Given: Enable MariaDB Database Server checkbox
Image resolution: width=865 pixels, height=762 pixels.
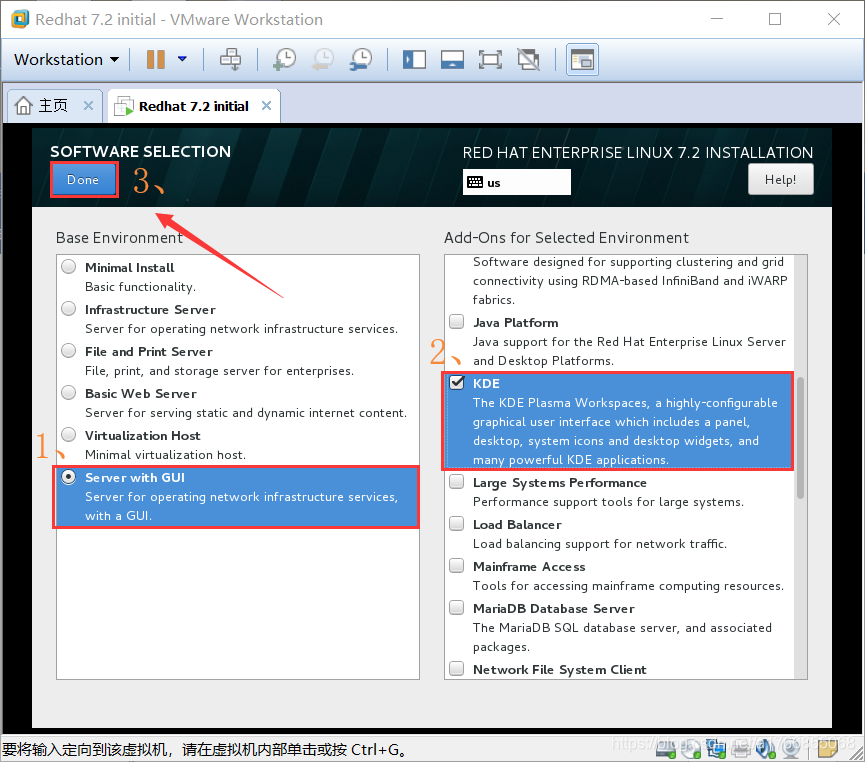Looking at the screenshot, I should pyautogui.click(x=457, y=608).
